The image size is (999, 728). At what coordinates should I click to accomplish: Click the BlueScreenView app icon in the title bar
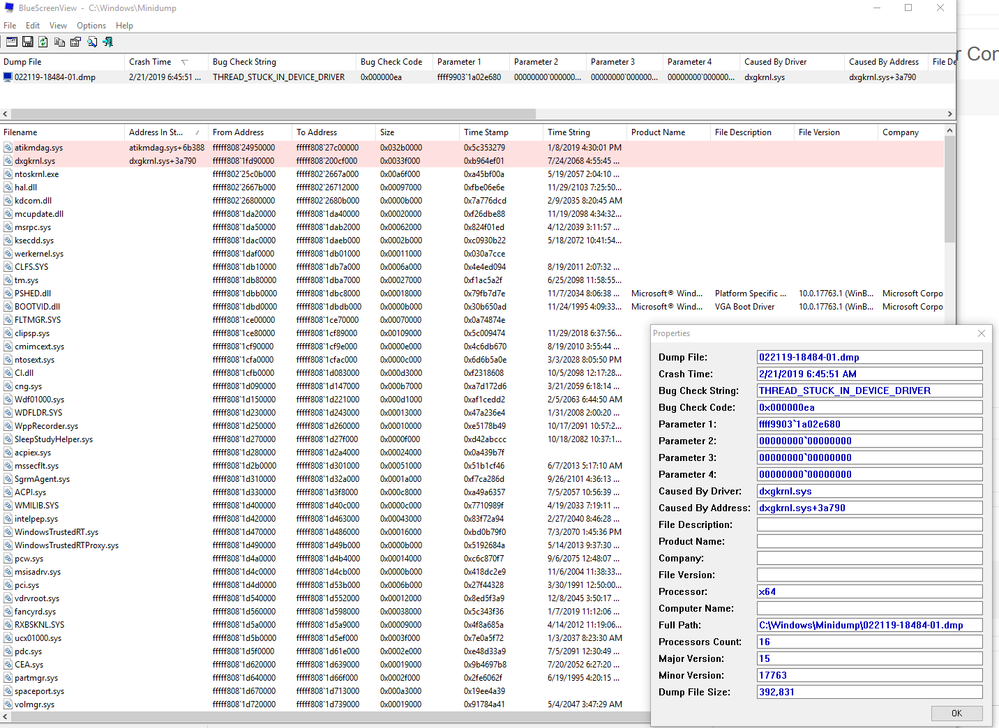point(9,8)
